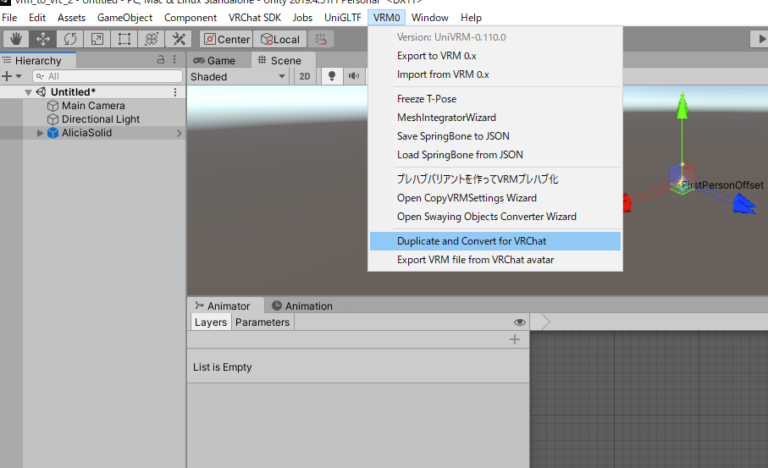Select the Move tool
Screen dimensions: 768x468
point(43,39)
